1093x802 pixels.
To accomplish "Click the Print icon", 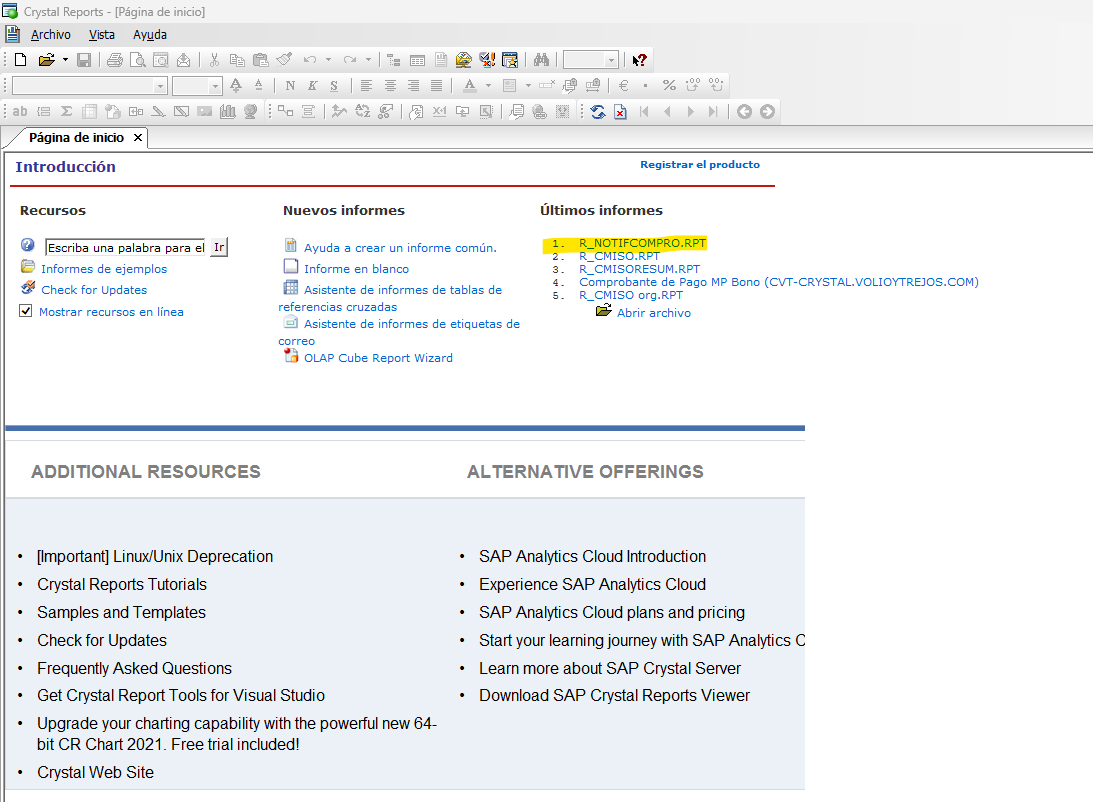I will 115,60.
